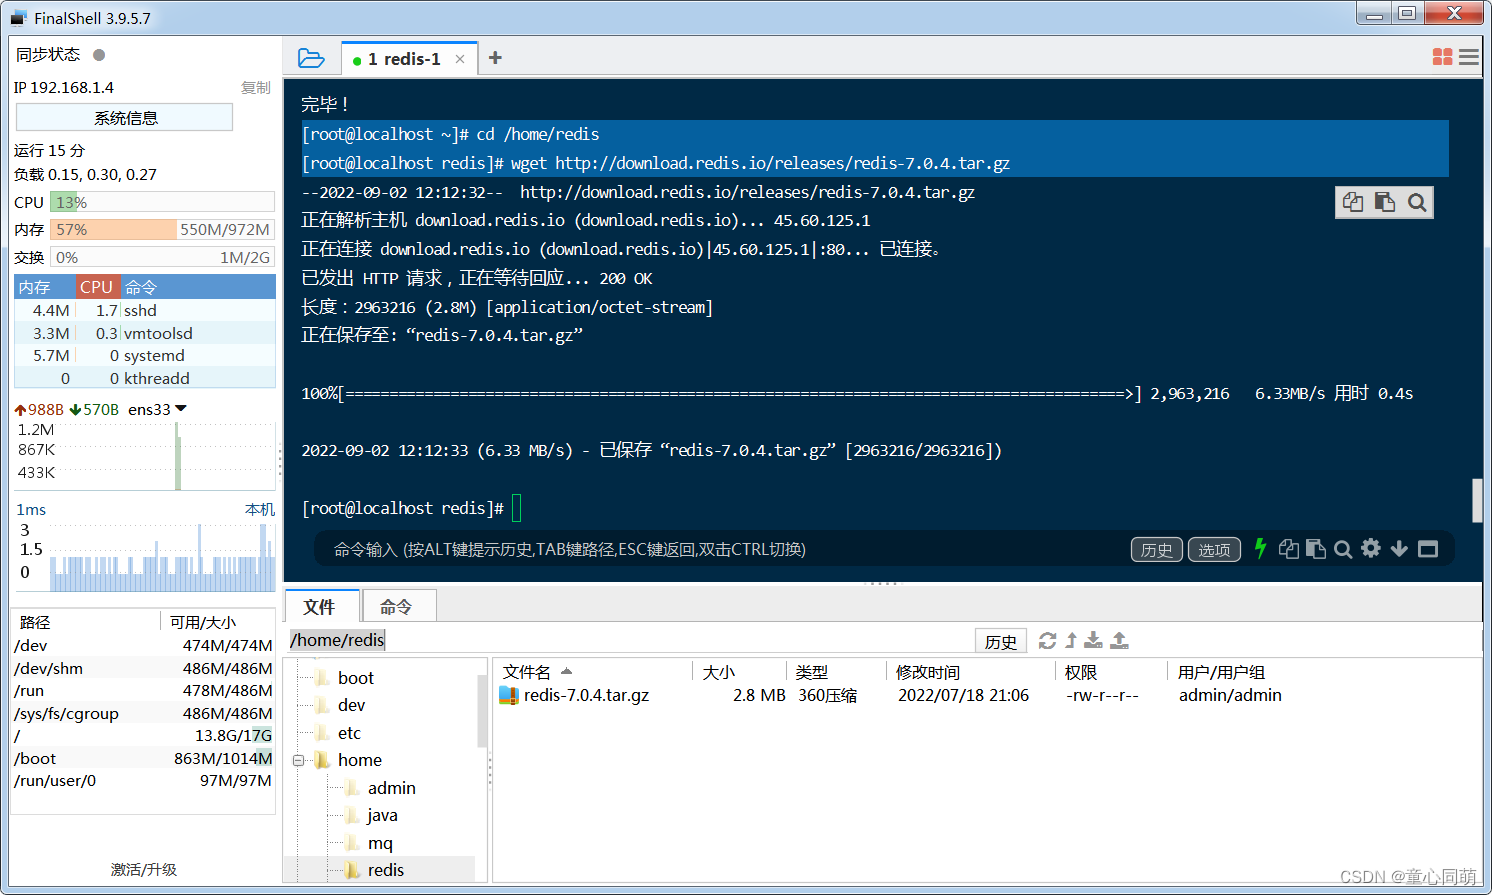Select the vmtoolsd process row
Image resolution: width=1492 pixels, height=895 pixels.
click(x=145, y=333)
